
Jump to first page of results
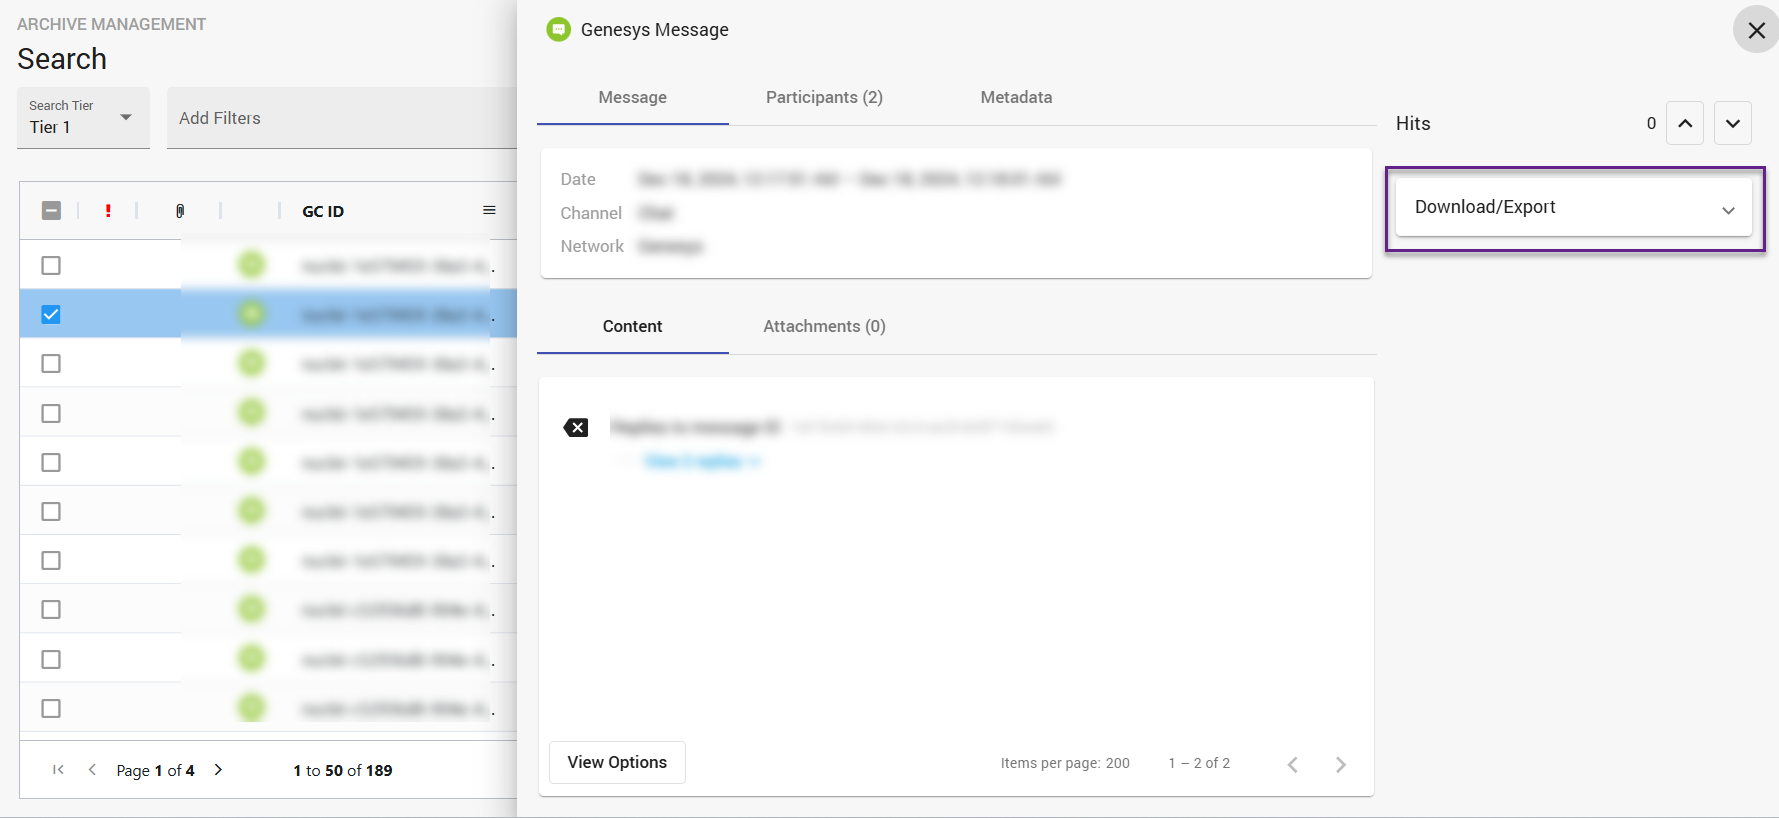tap(58, 769)
